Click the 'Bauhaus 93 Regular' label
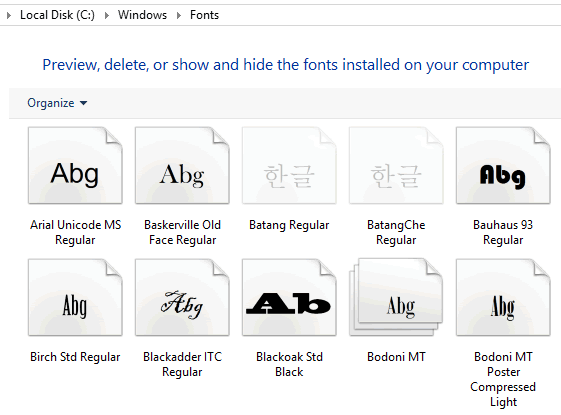Screen dimensions: 561x415 click(503, 232)
